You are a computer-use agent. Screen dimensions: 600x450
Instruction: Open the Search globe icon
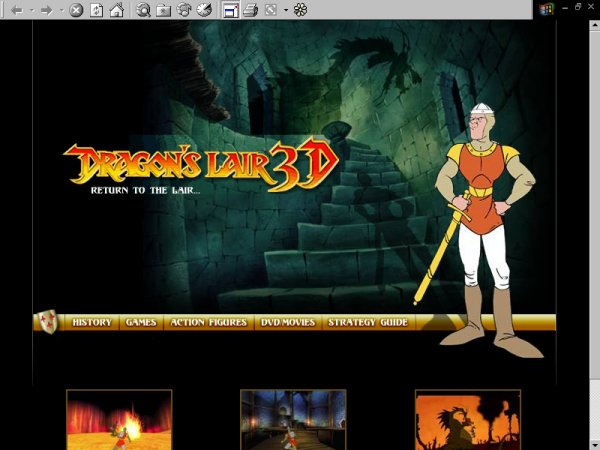coord(143,10)
